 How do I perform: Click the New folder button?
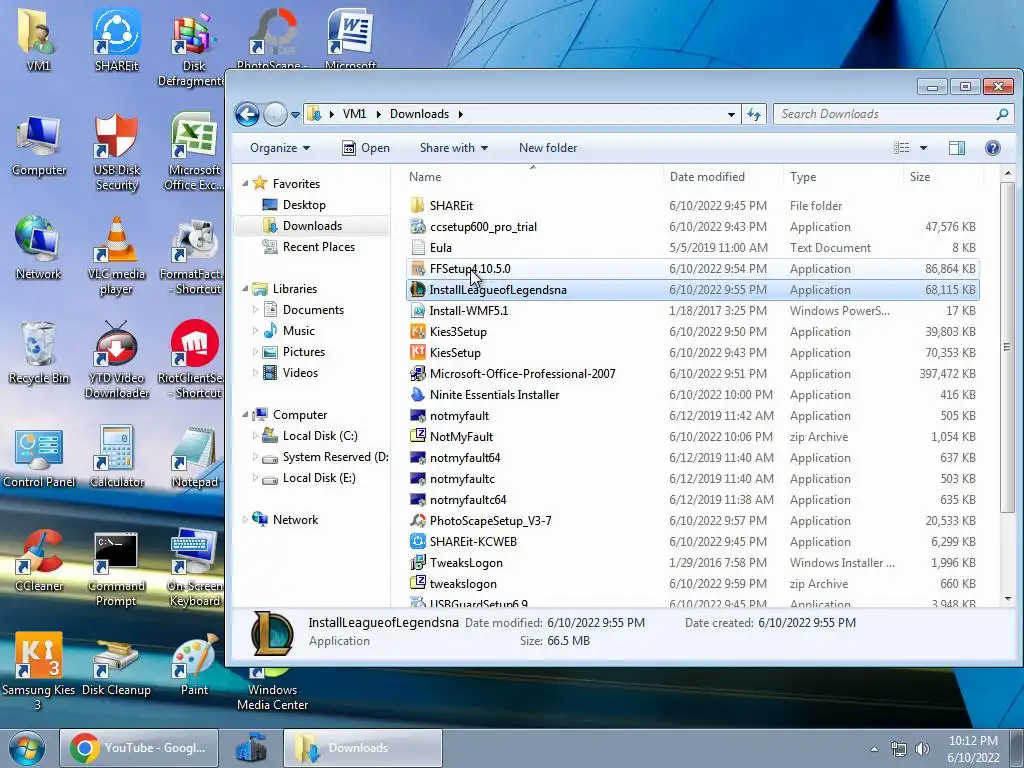tap(548, 148)
